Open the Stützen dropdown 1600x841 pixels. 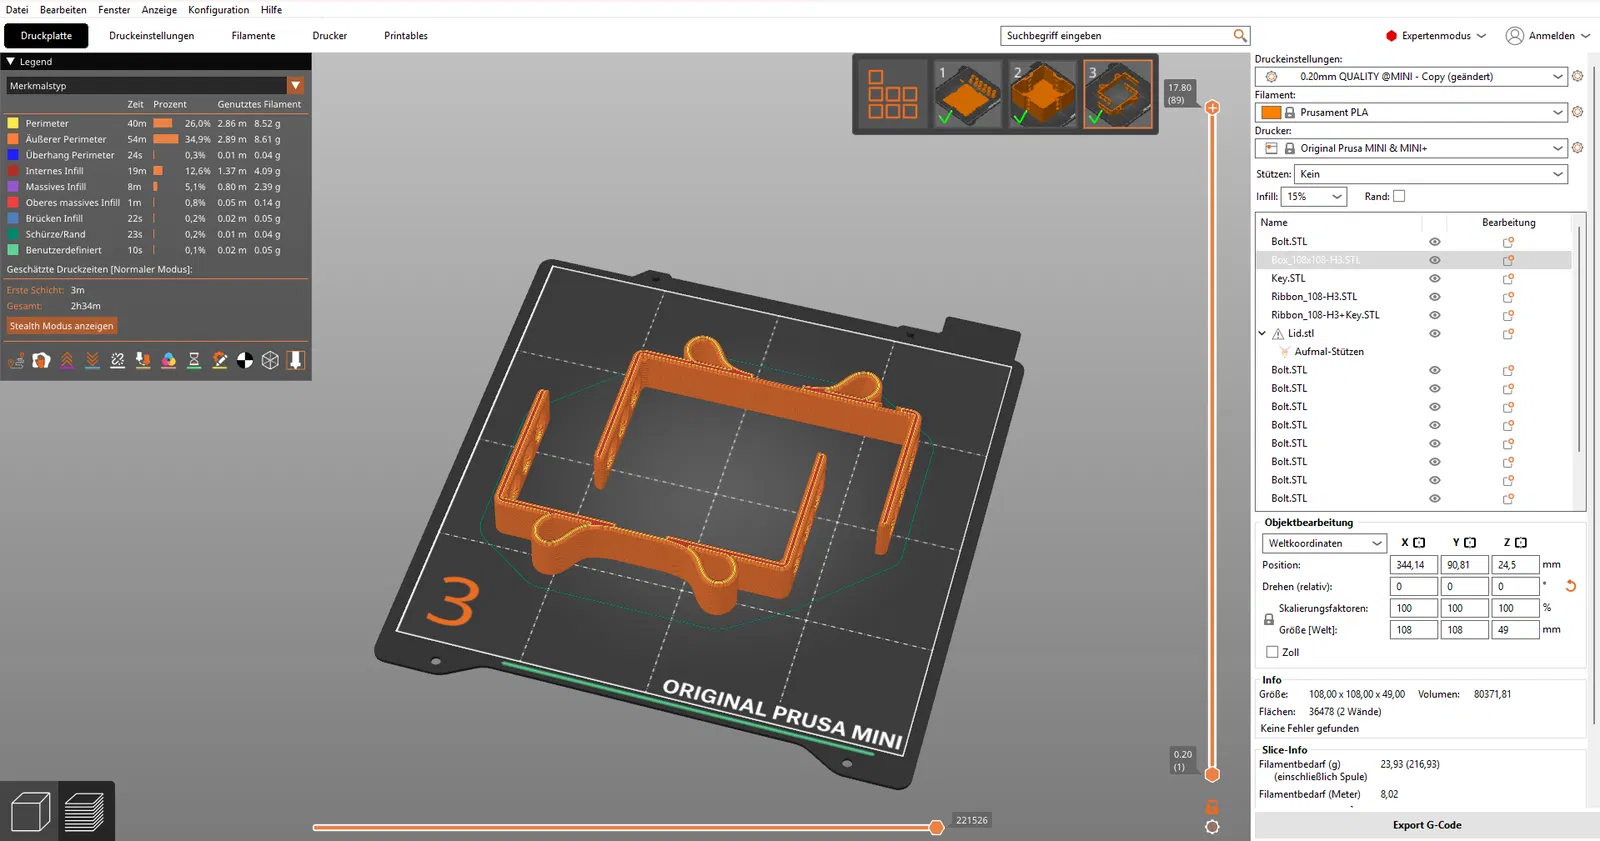(1431, 174)
